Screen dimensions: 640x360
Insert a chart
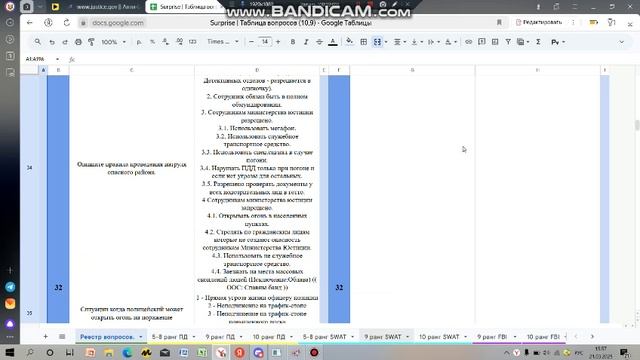495,42
